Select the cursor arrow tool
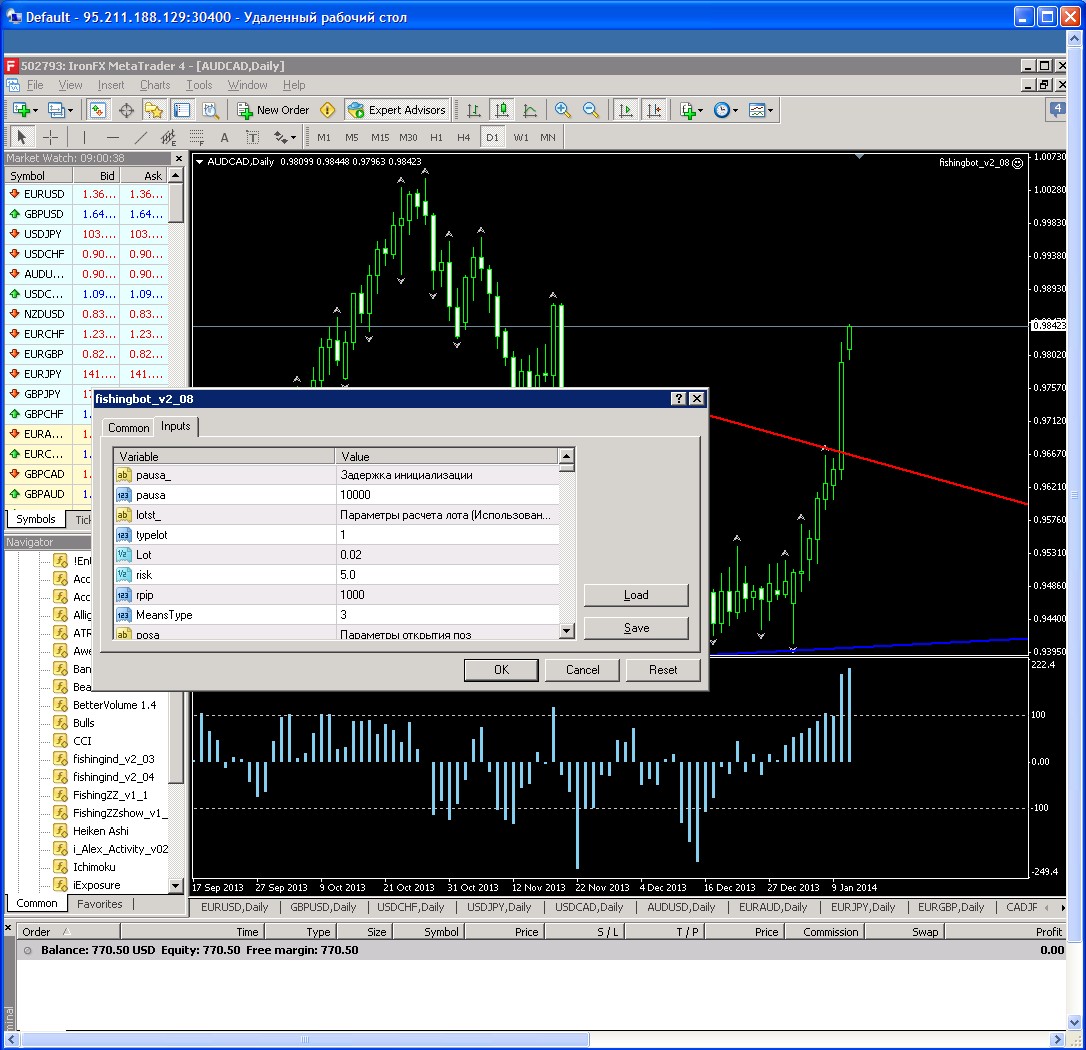 (21, 137)
